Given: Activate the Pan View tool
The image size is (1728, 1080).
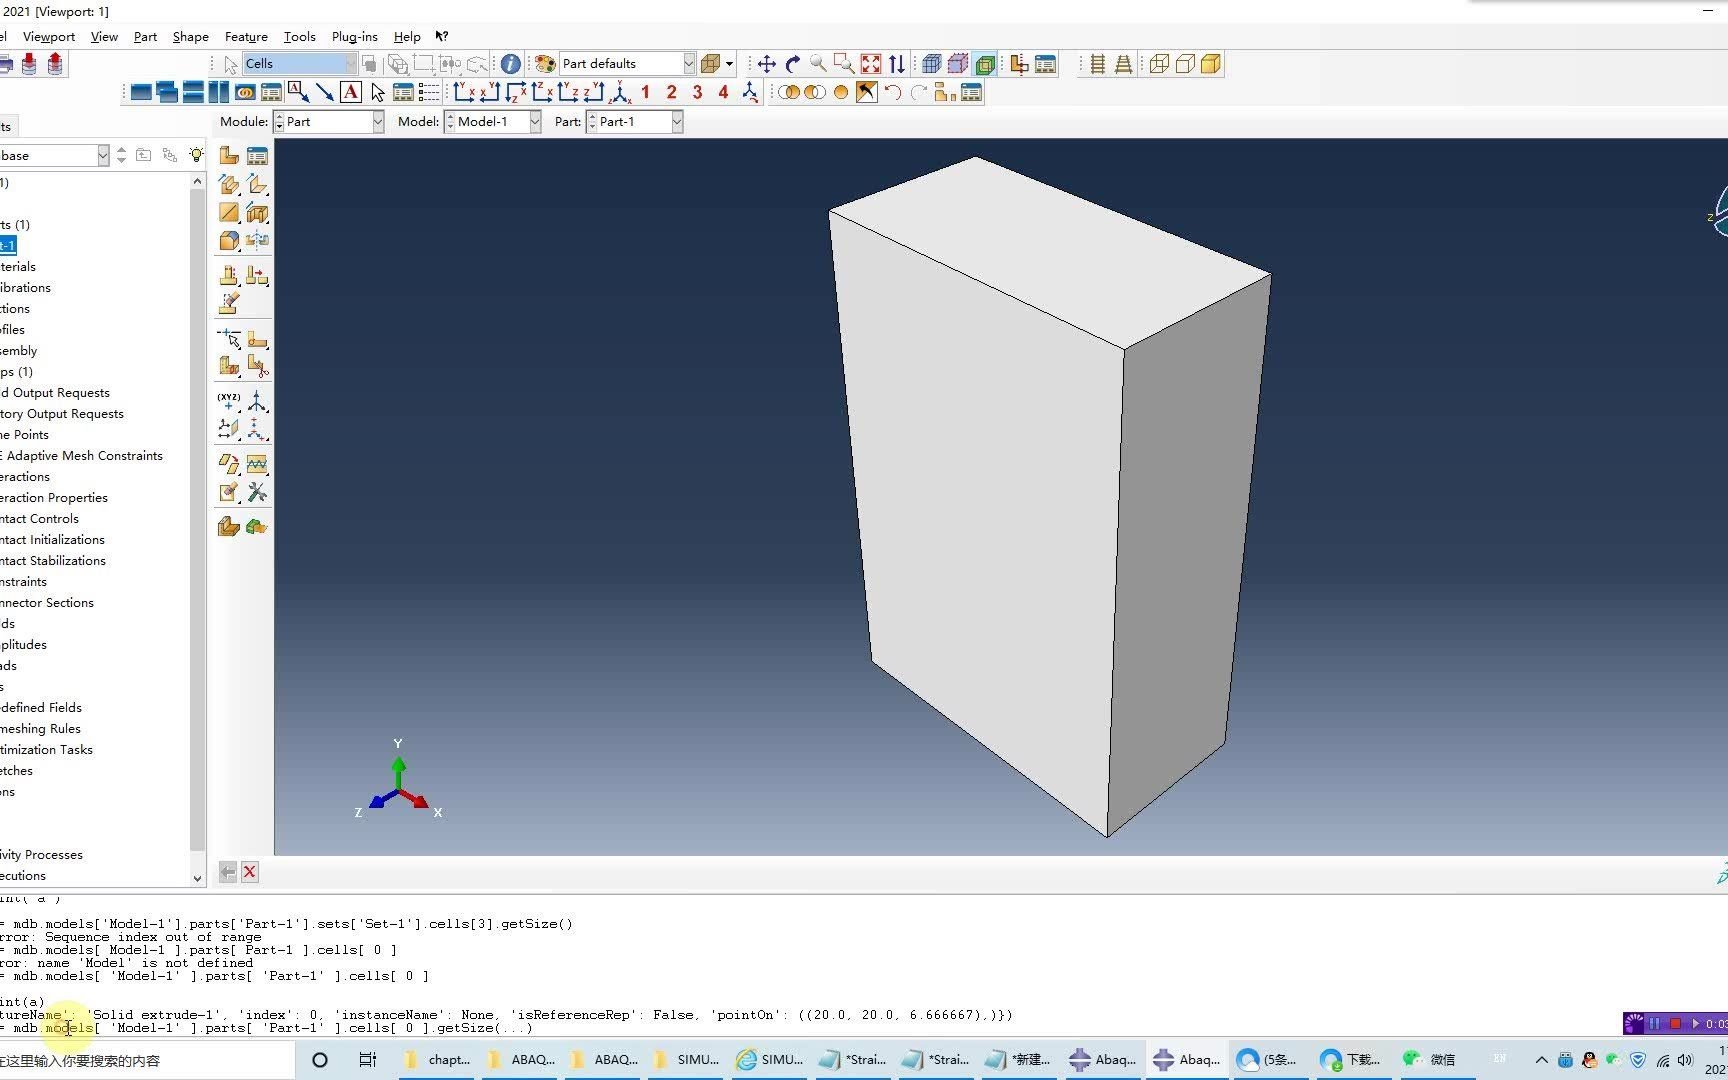Looking at the screenshot, I should 766,63.
